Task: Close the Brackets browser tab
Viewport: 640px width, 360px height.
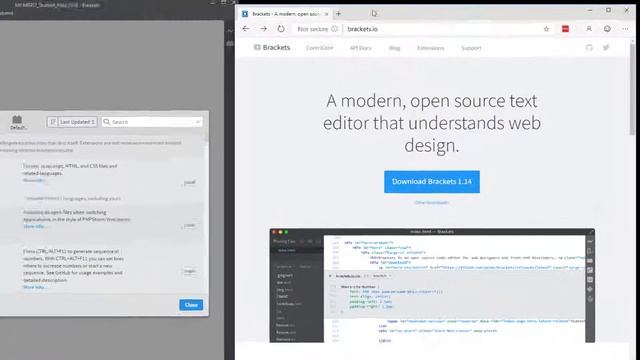Action: [x=326, y=14]
